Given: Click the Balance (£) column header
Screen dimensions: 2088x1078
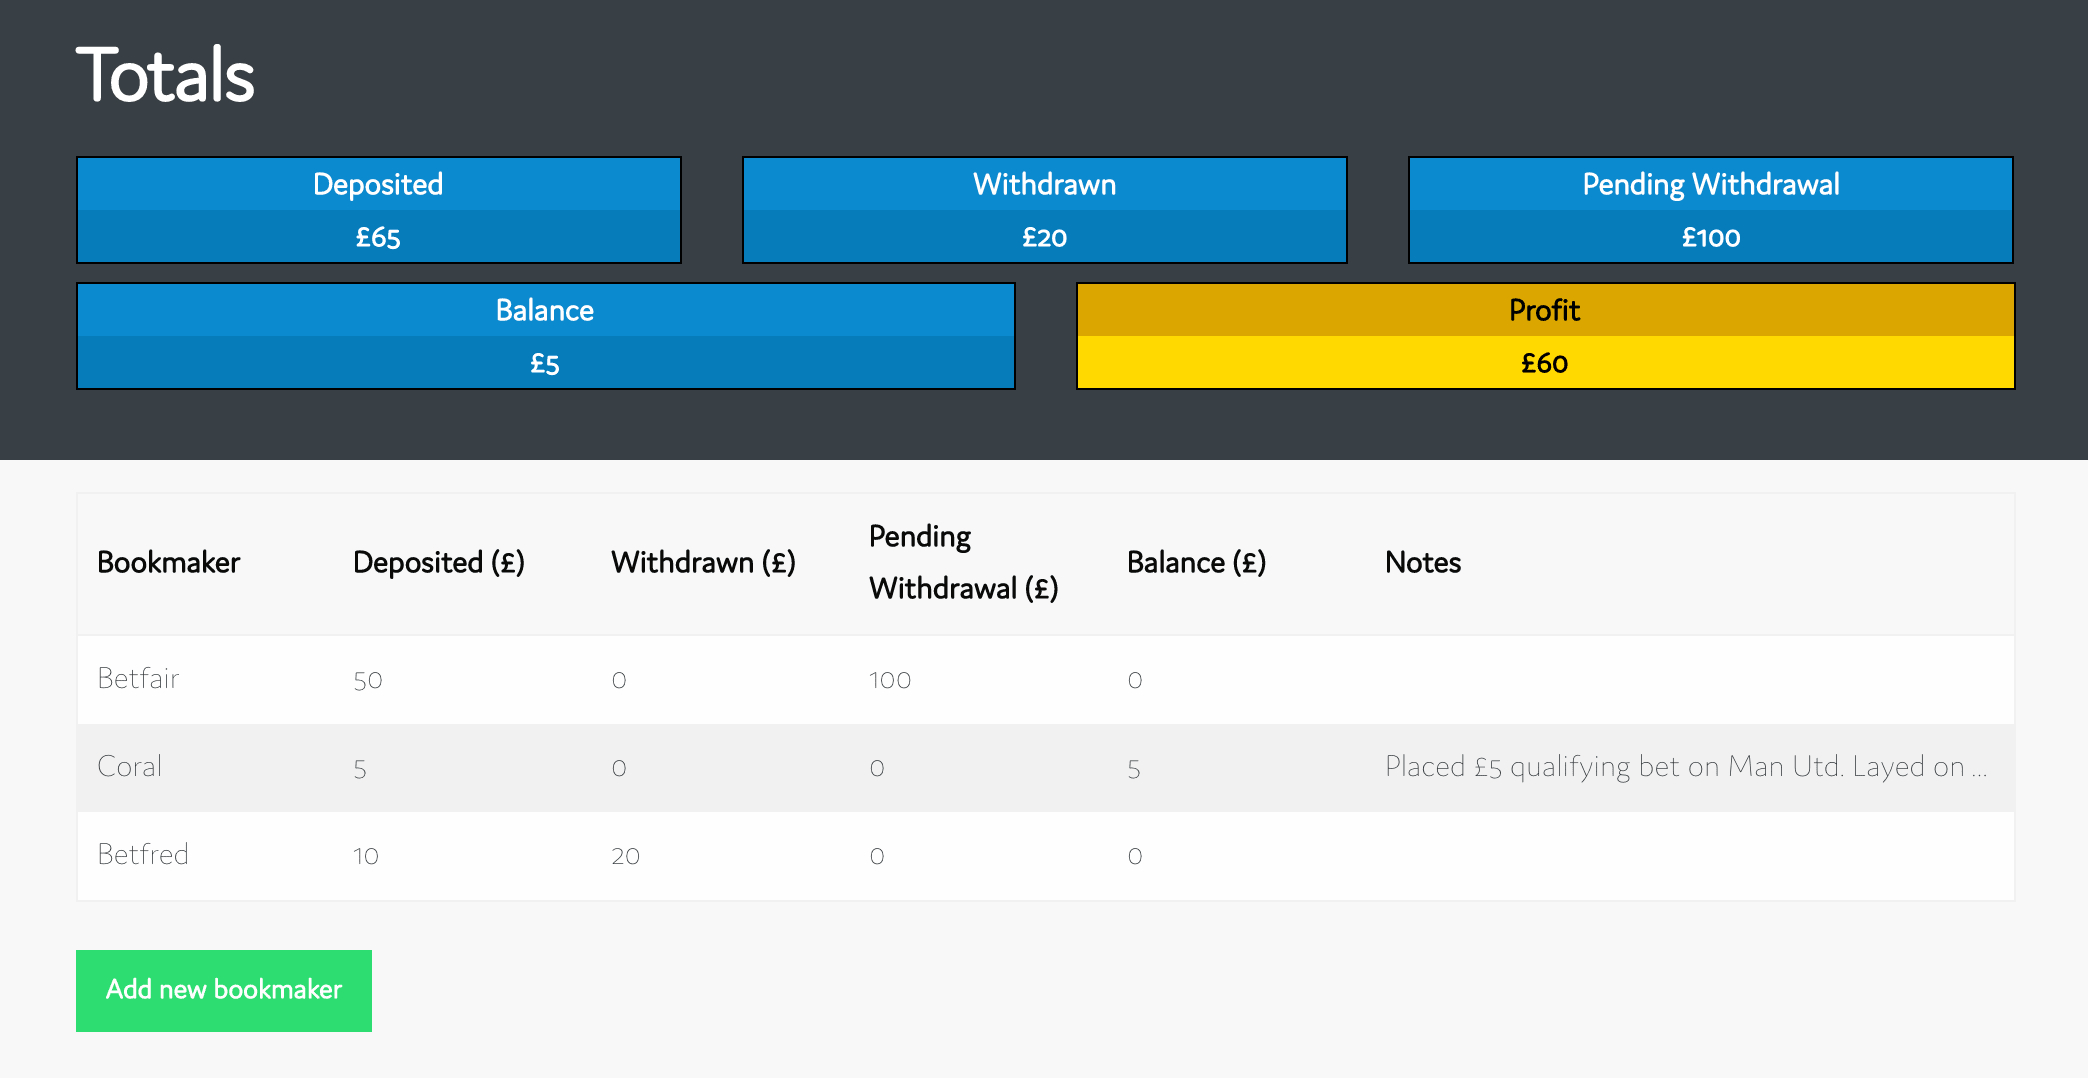Looking at the screenshot, I should coord(1196,562).
